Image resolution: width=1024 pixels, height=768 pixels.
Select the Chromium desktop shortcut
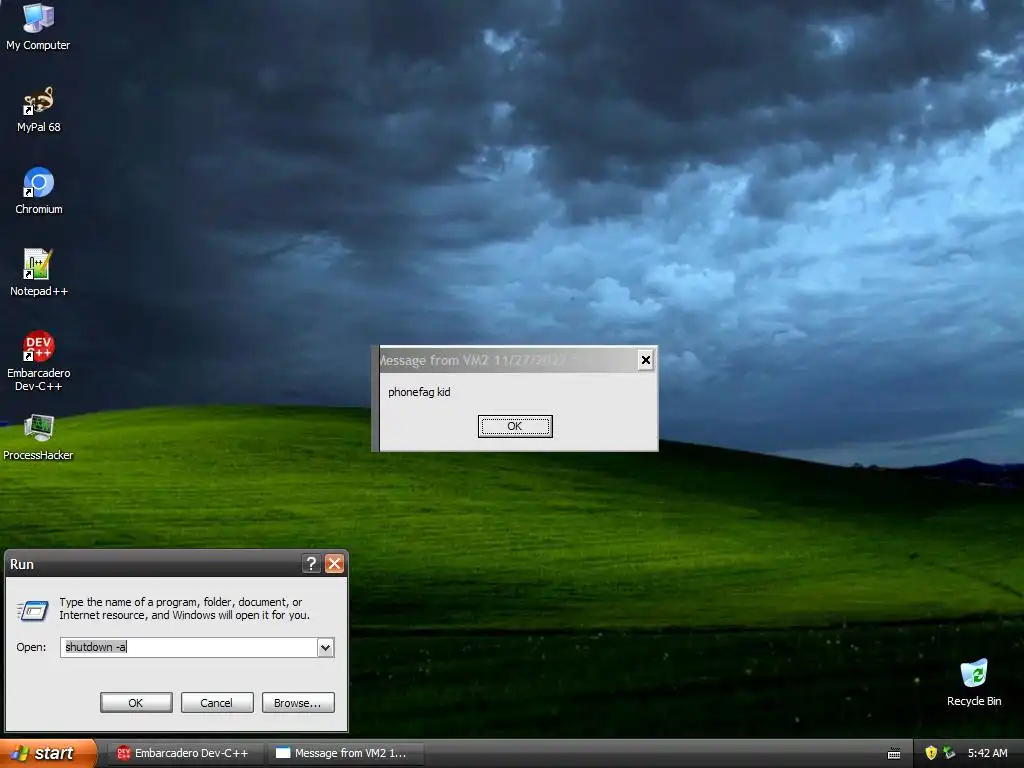tap(38, 191)
